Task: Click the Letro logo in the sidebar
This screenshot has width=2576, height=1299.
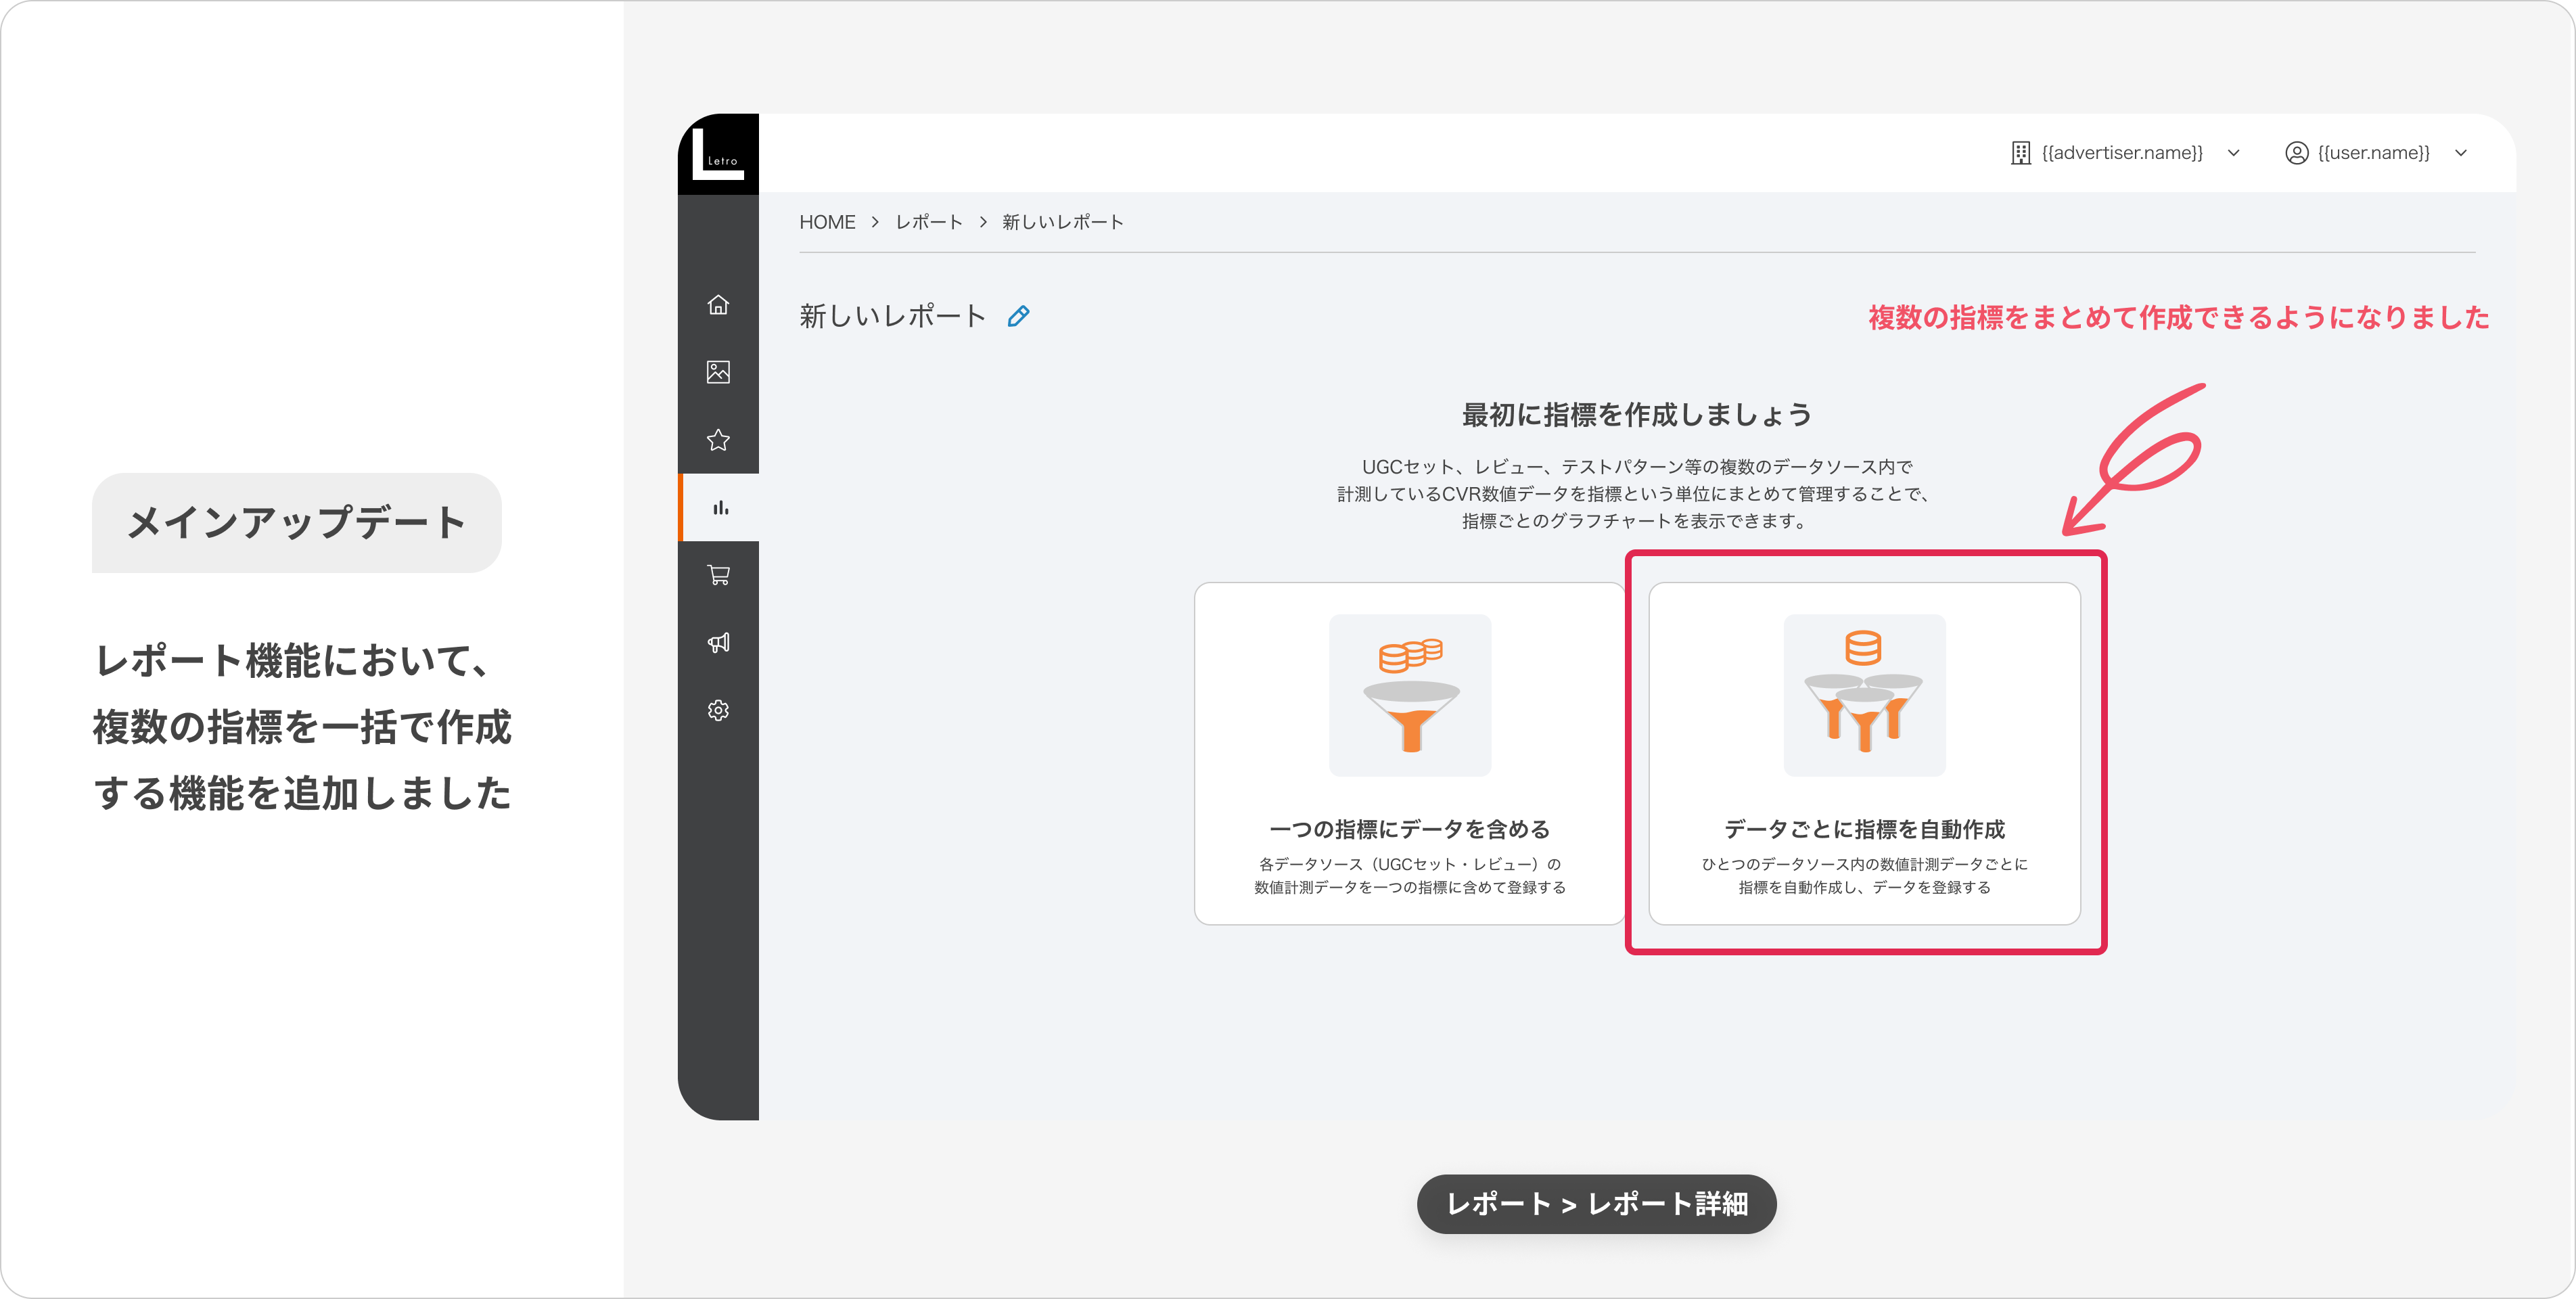Action: pos(718,154)
